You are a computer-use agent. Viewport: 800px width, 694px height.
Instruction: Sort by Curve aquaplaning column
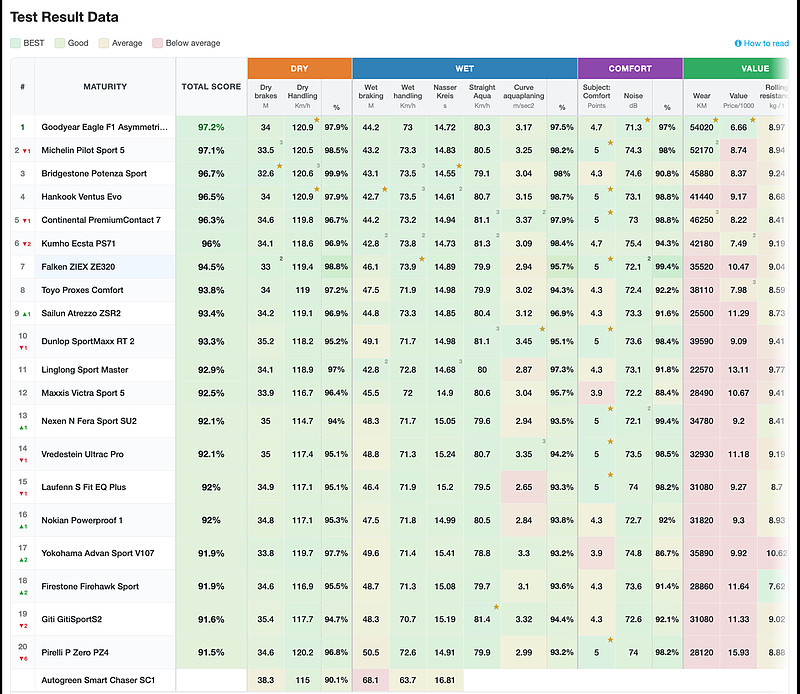523,96
